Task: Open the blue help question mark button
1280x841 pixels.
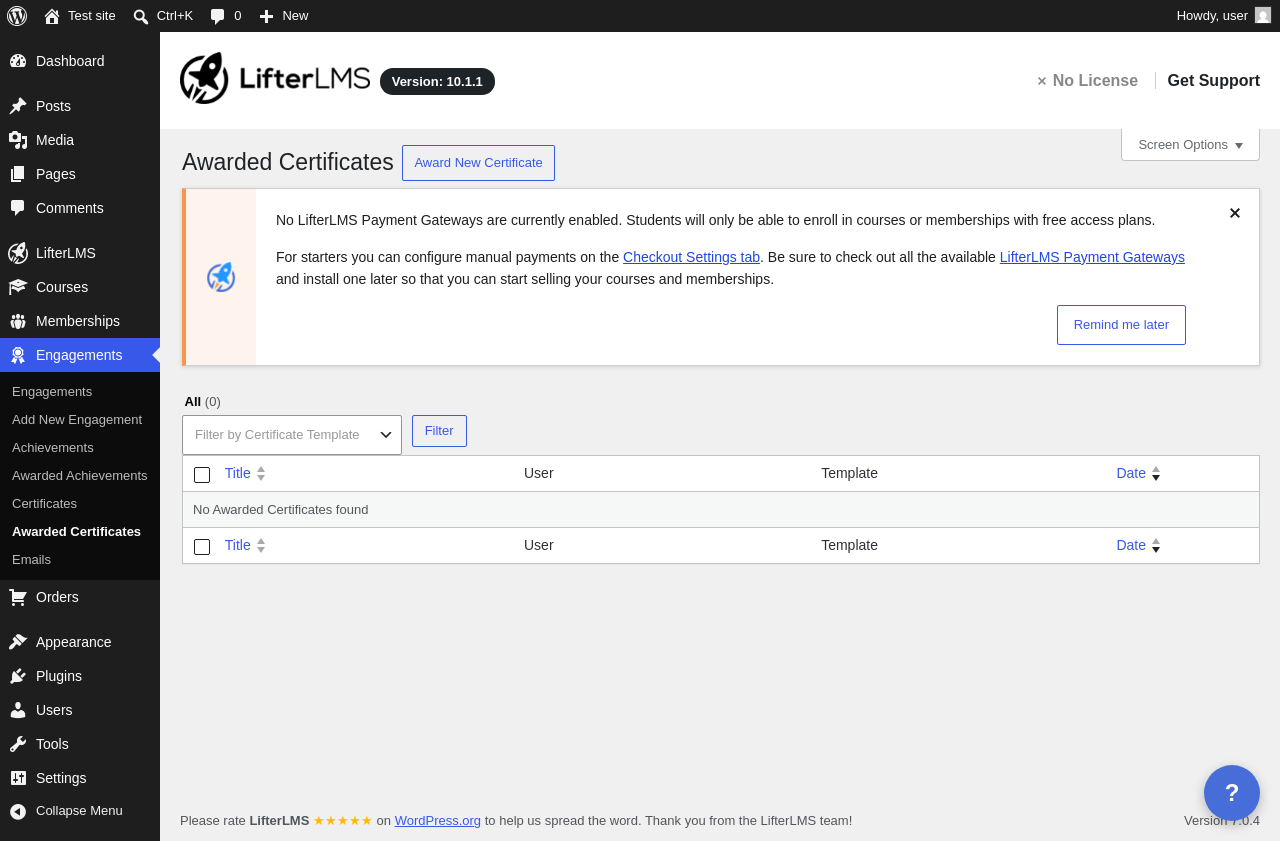Action: pos(1232,793)
